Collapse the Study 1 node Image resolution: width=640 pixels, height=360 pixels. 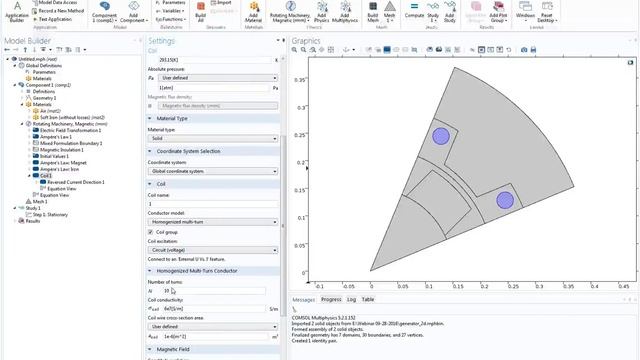point(15,208)
